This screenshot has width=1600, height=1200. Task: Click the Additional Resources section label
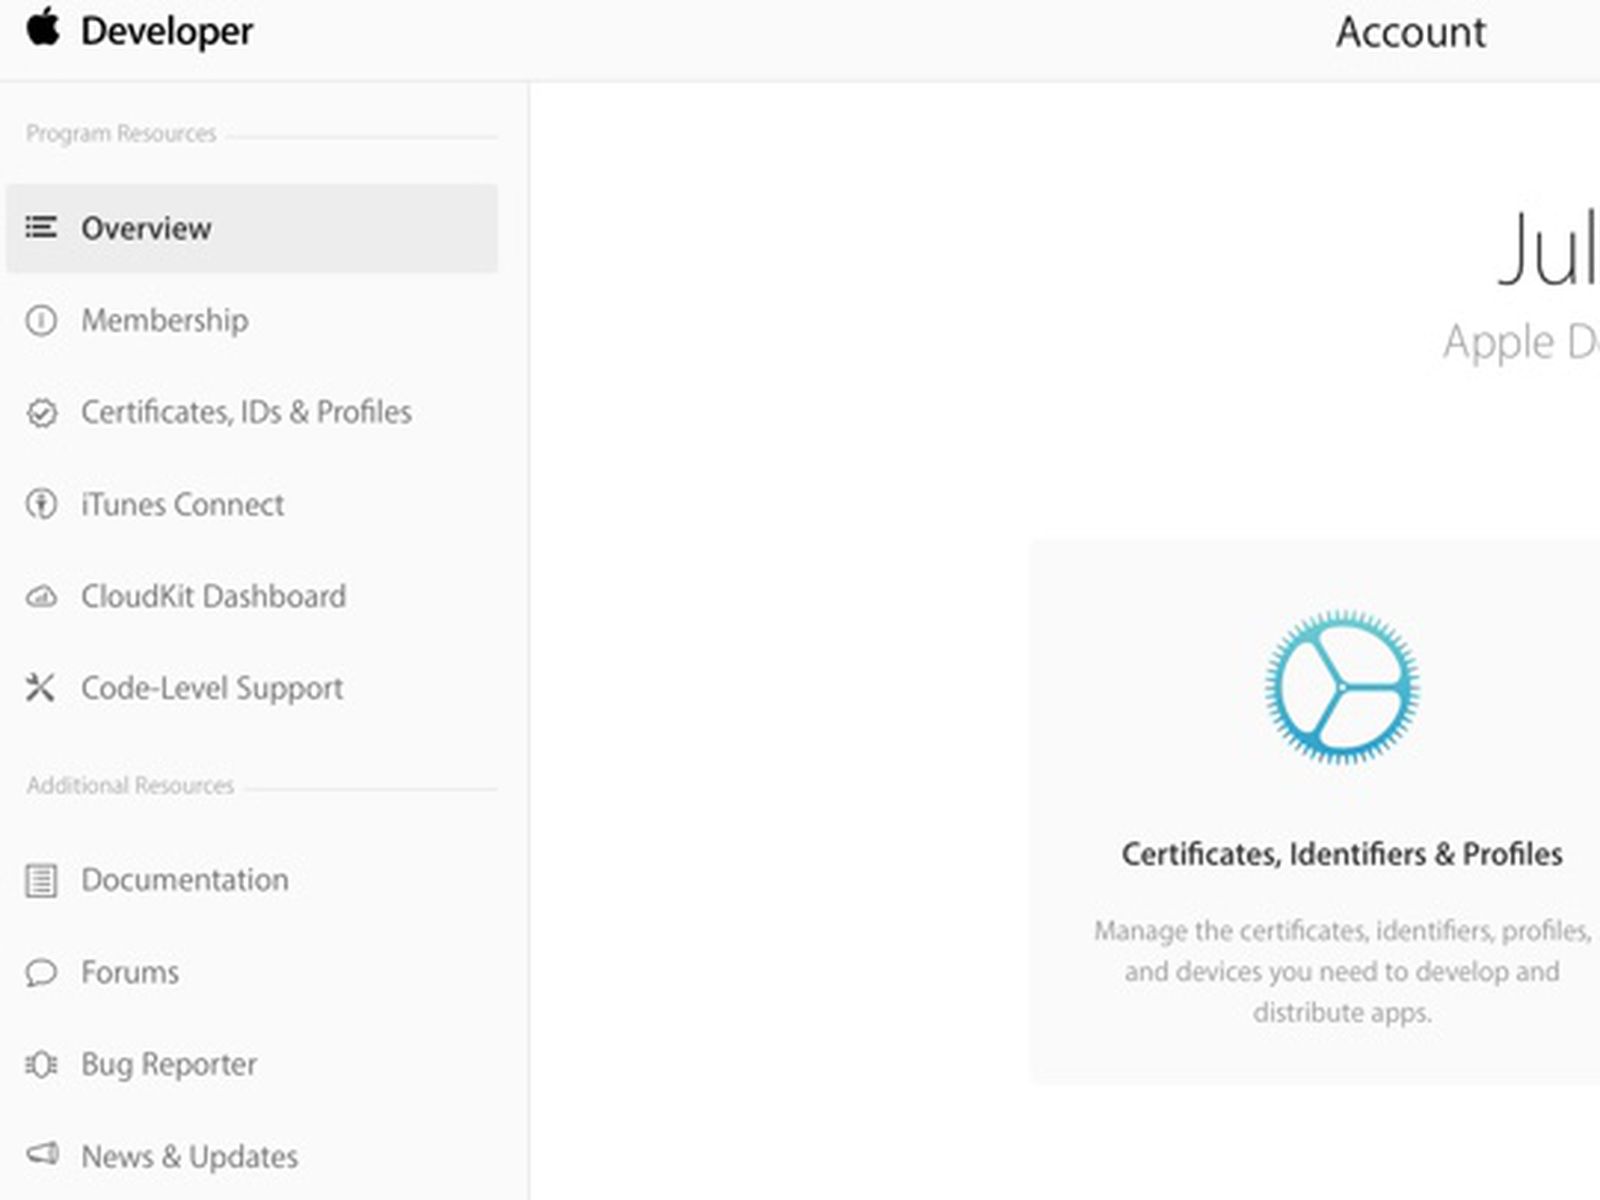click(x=130, y=786)
